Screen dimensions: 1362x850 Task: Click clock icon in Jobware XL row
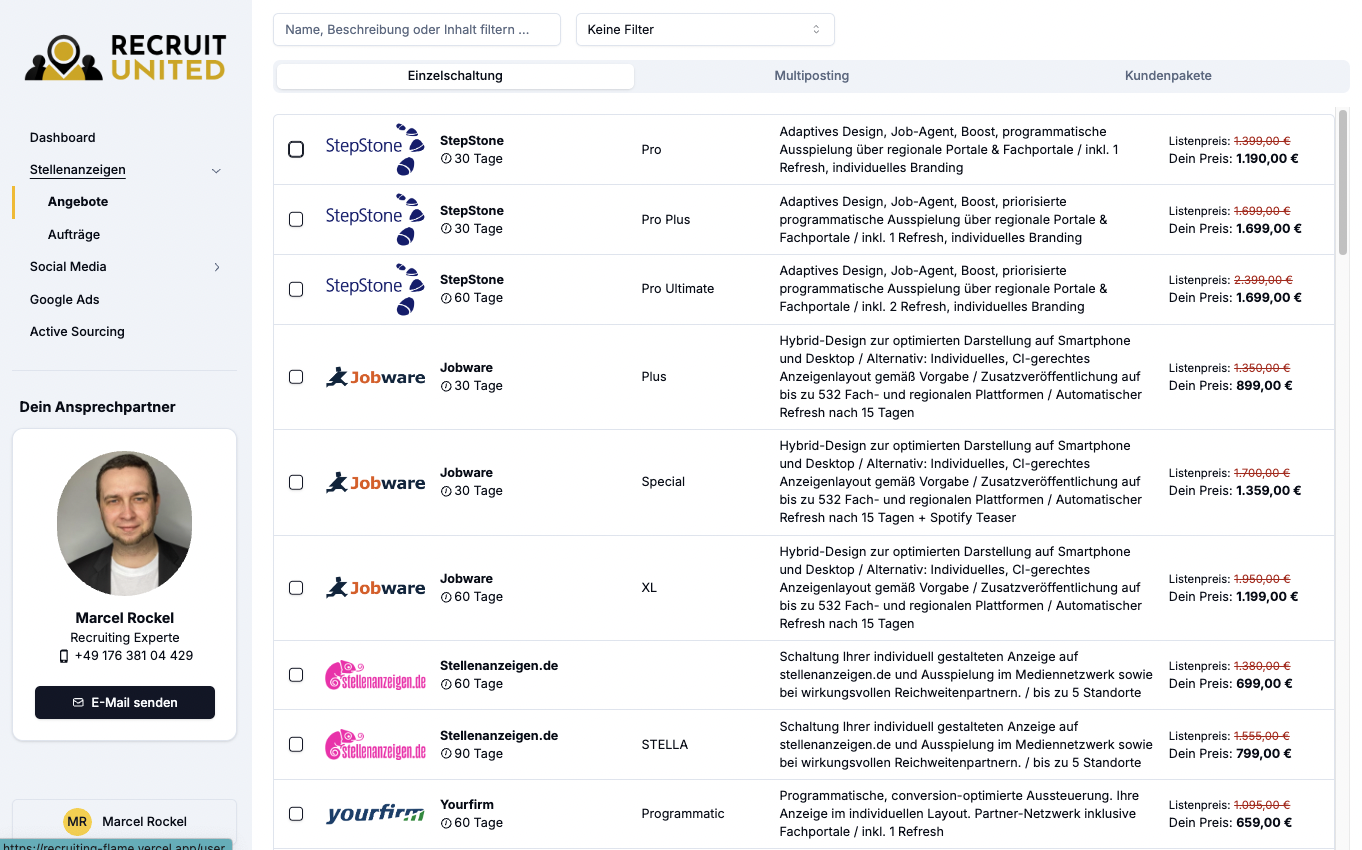point(446,597)
